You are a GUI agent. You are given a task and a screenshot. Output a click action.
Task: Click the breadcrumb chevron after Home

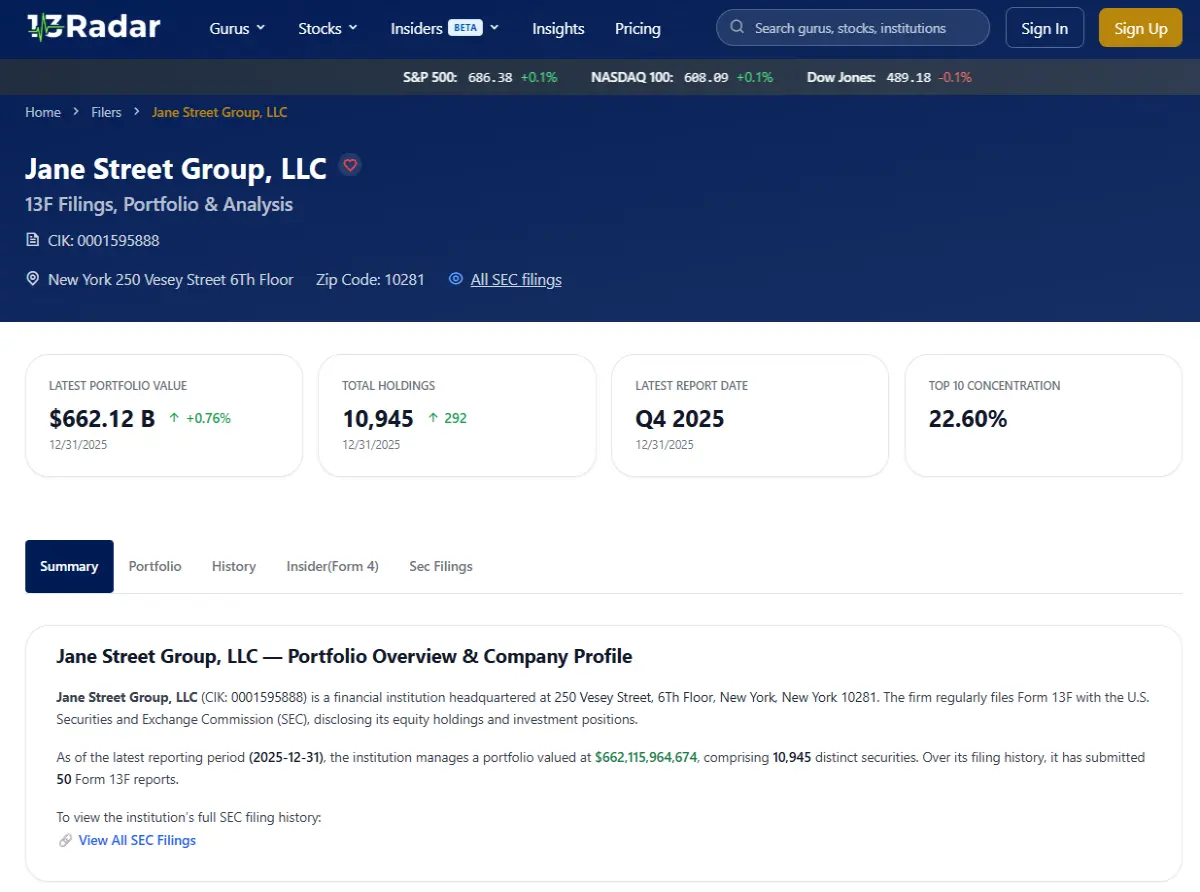point(76,112)
